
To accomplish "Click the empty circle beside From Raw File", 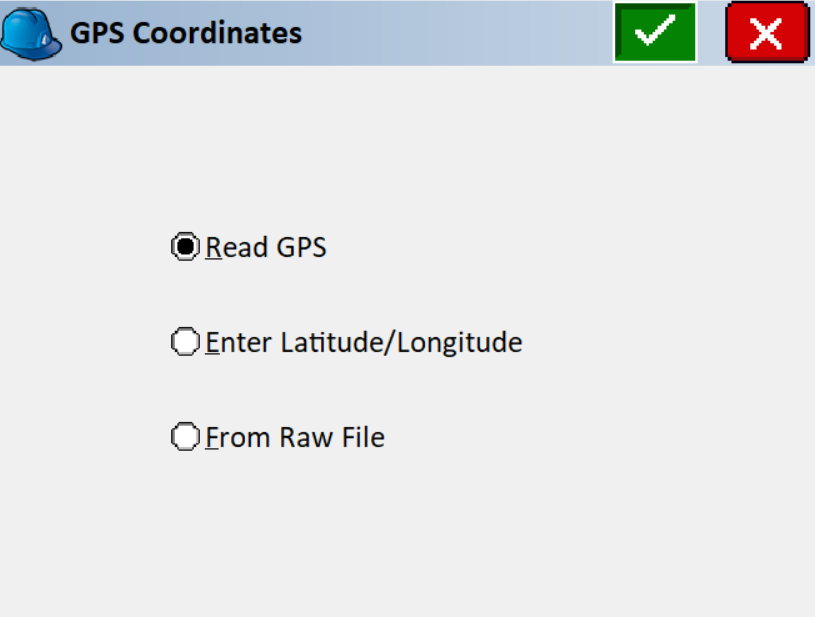I will coord(185,438).
